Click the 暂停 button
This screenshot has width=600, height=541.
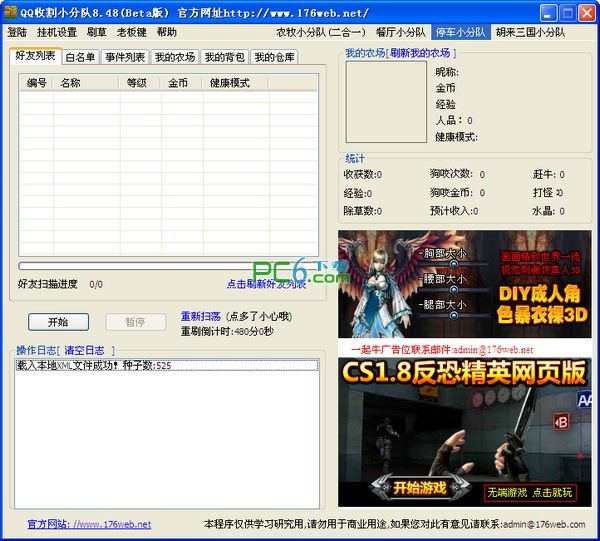[x=135, y=322]
